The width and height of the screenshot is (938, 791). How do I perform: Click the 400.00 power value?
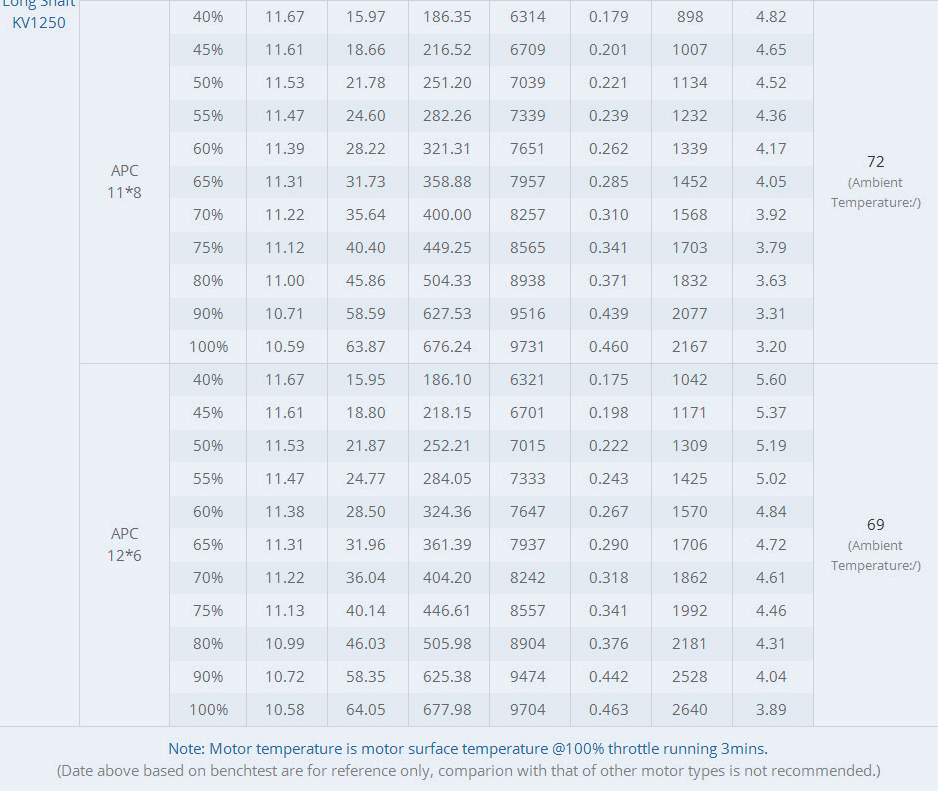click(x=447, y=215)
